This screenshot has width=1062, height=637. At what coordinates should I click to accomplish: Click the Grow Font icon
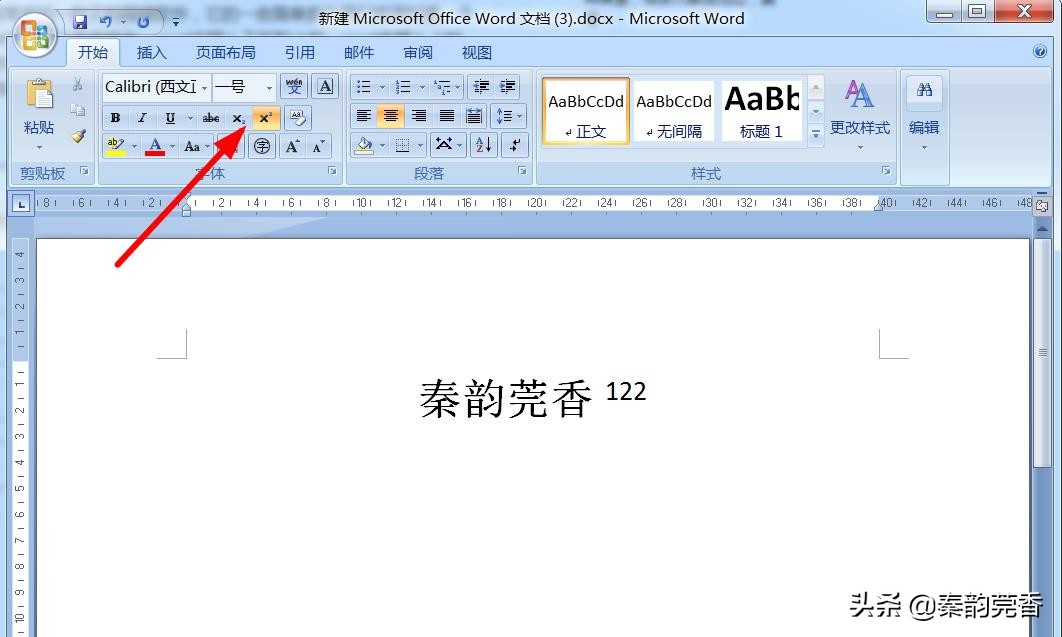coord(292,146)
